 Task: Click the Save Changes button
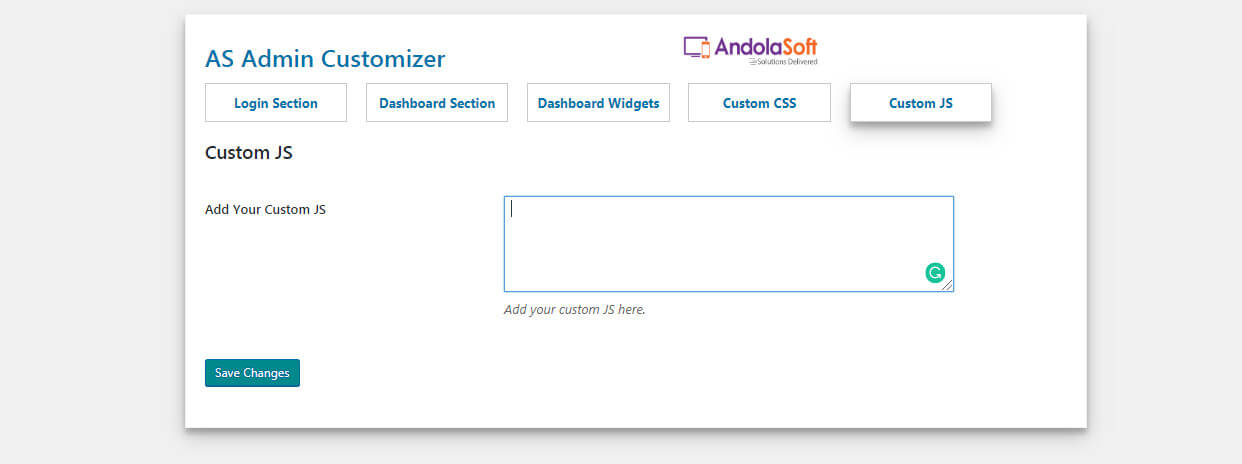(252, 373)
